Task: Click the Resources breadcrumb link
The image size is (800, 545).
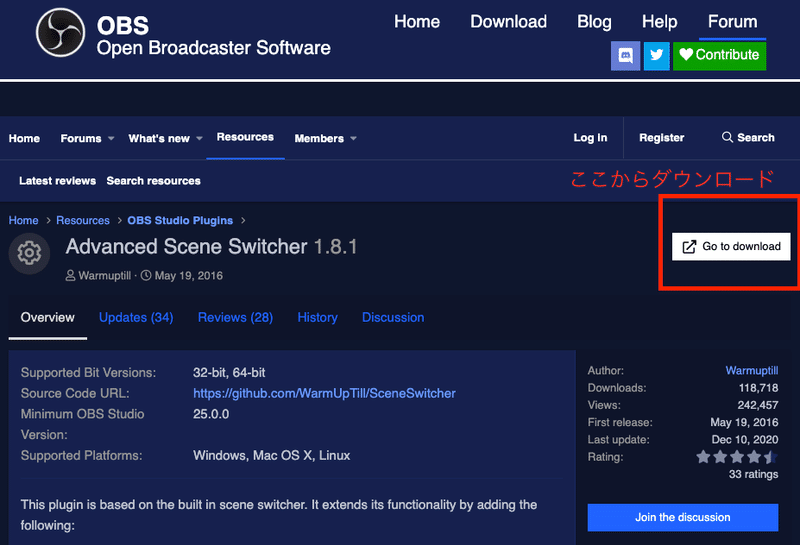Action: click(x=83, y=220)
